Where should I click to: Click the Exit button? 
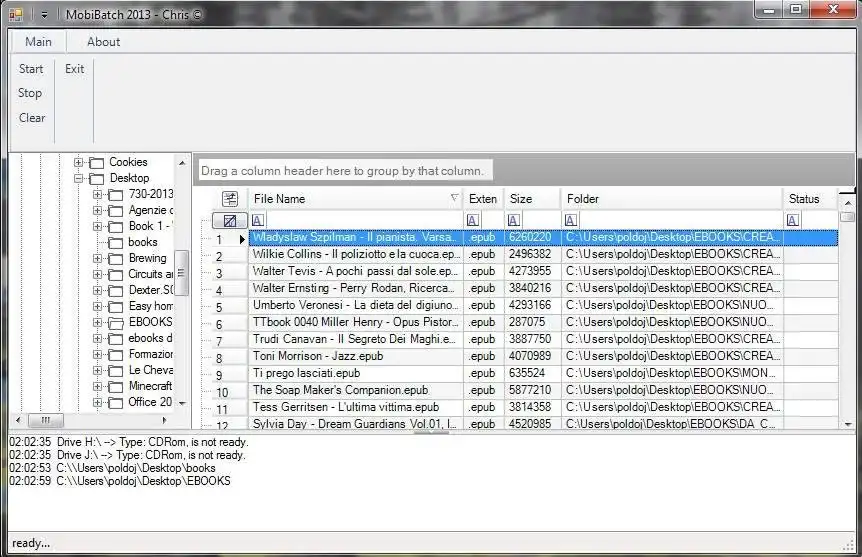click(x=74, y=69)
